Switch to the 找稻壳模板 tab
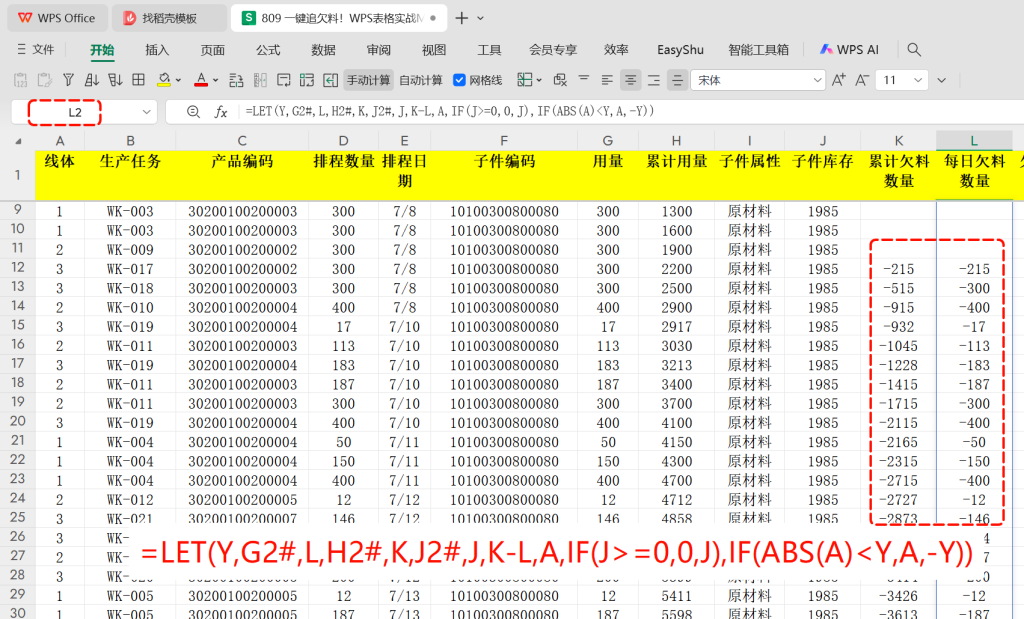Viewport: 1024px width, 619px height. click(x=168, y=18)
